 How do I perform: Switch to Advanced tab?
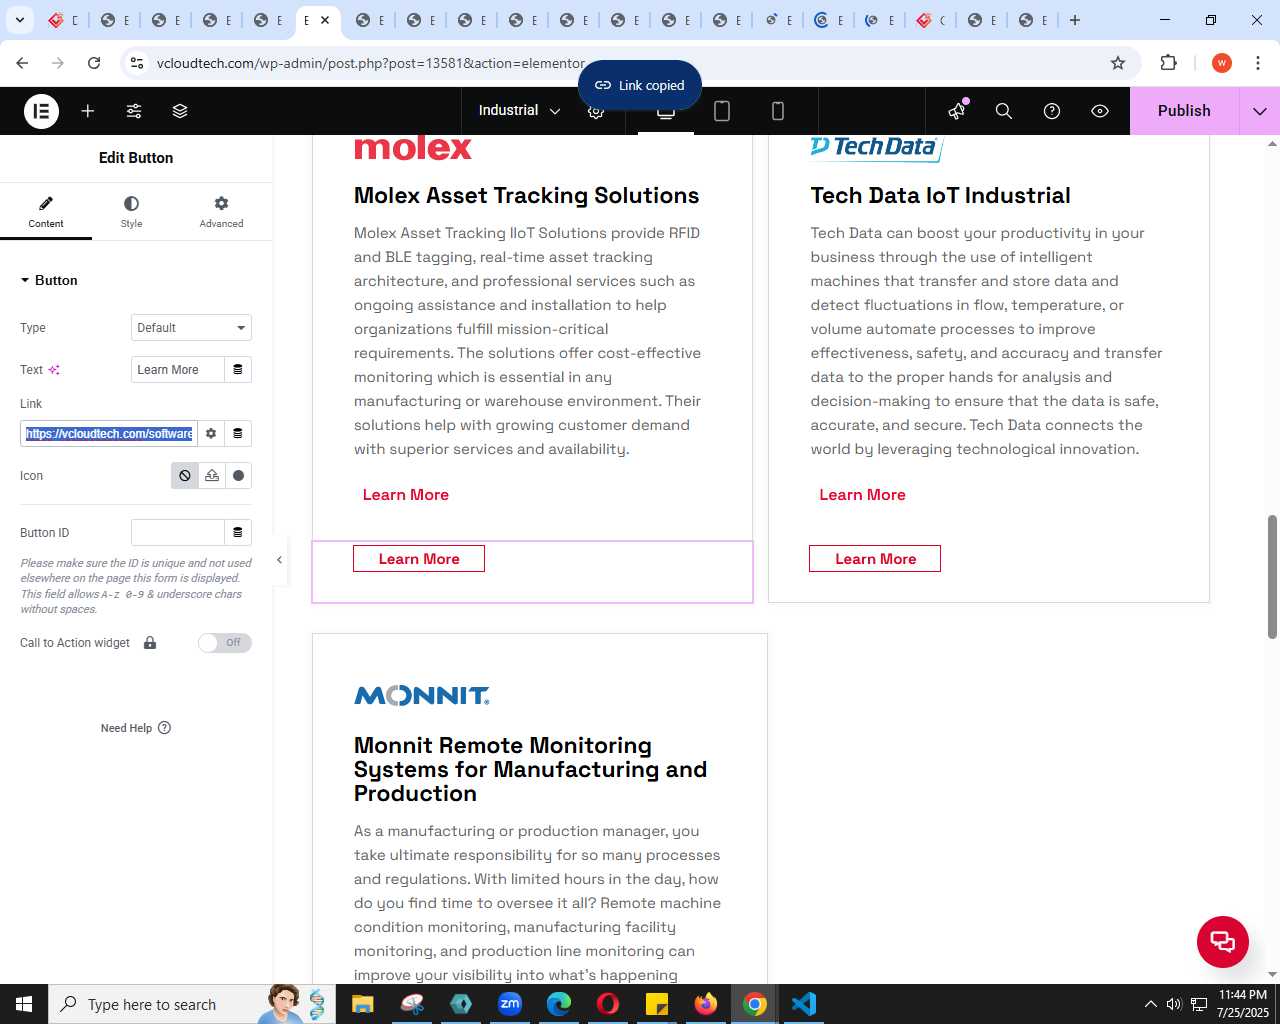(x=221, y=212)
